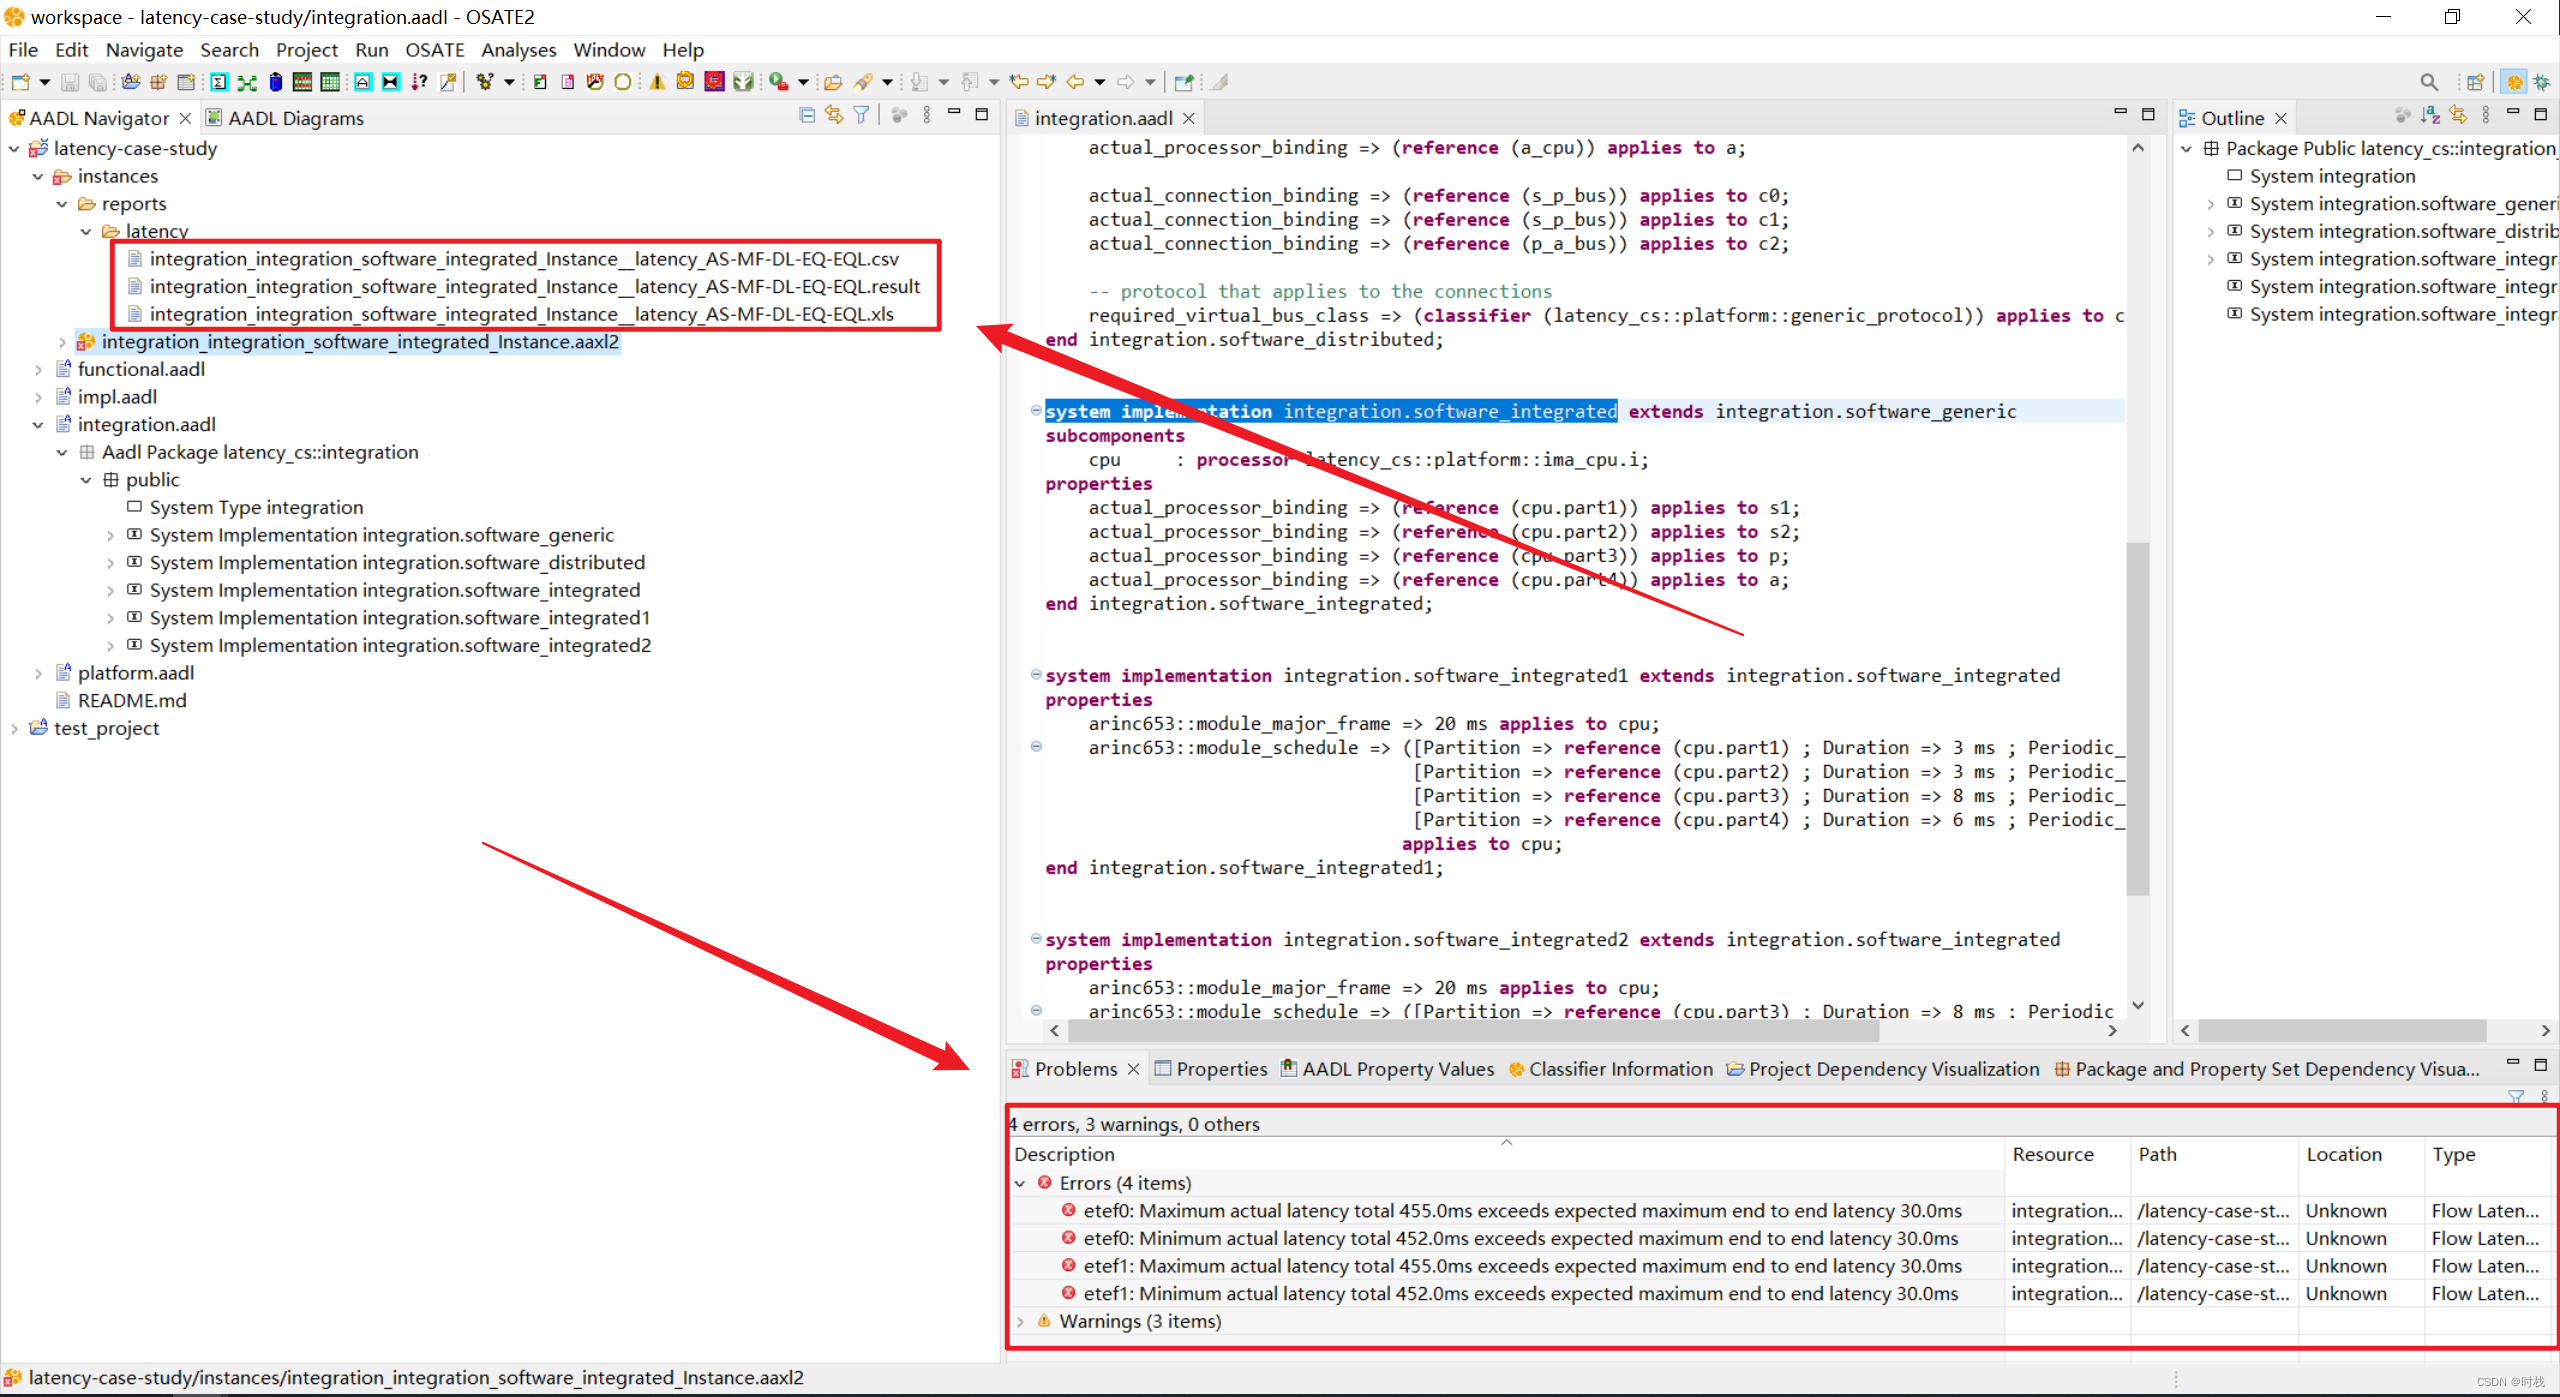This screenshot has width=2560, height=1397.
Task: Click the sigma analysis toolbar icon
Action: pos(219,82)
